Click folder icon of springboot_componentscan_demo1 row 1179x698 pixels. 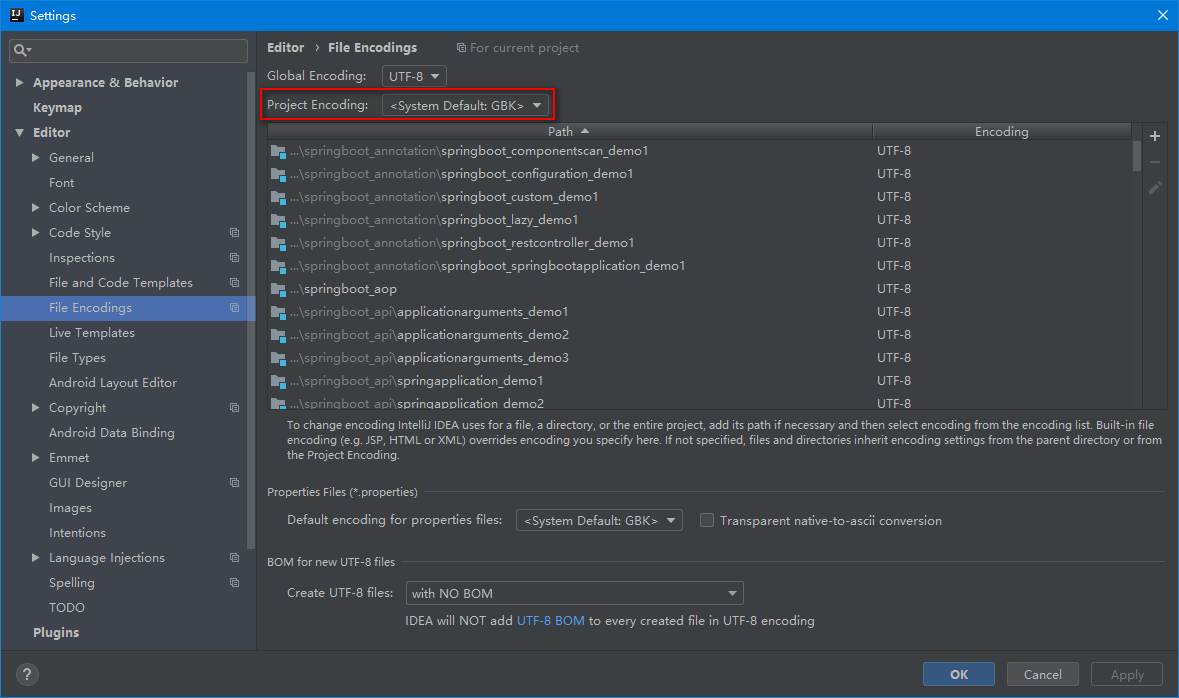click(278, 152)
